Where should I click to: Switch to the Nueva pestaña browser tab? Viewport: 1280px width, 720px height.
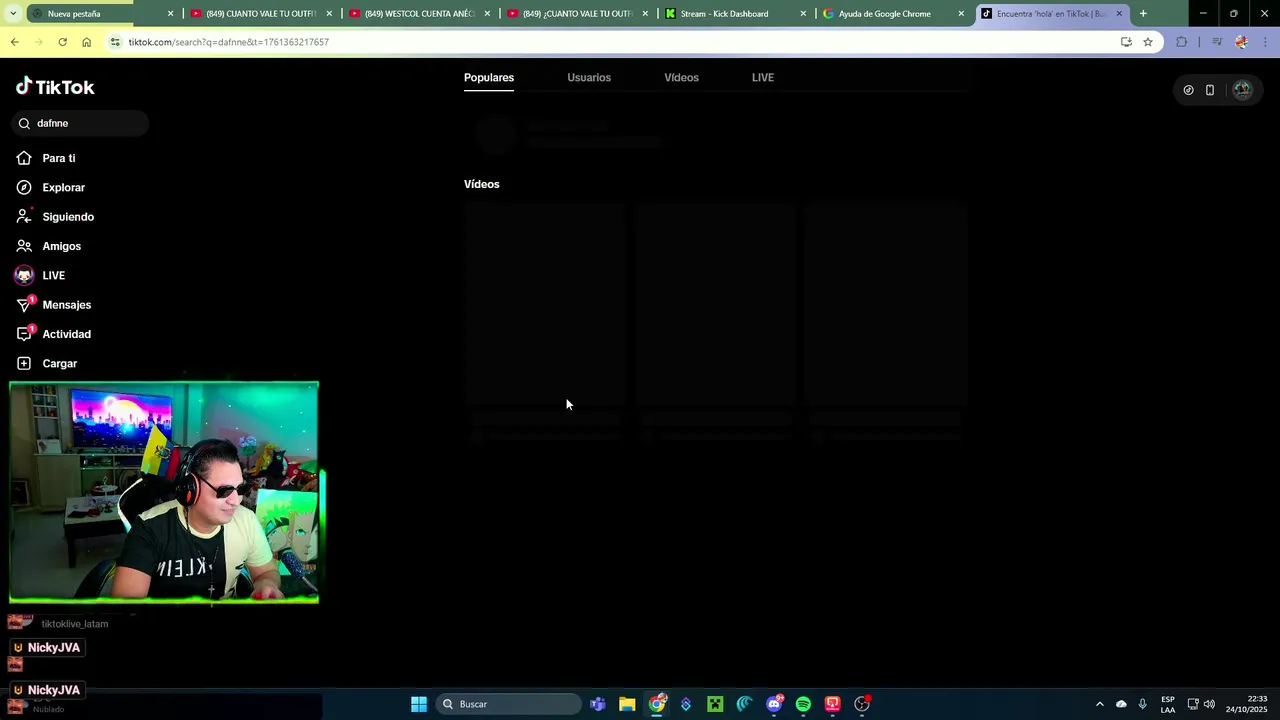(x=98, y=14)
